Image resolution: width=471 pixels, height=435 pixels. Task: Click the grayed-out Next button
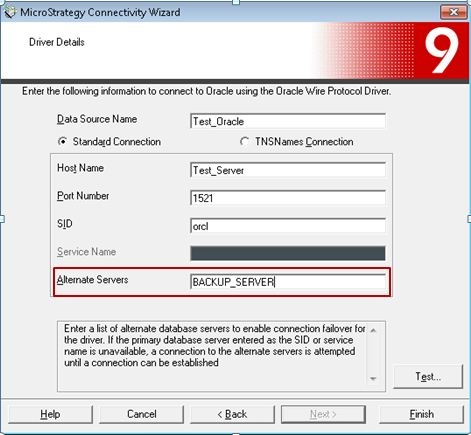[x=323, y=414]
